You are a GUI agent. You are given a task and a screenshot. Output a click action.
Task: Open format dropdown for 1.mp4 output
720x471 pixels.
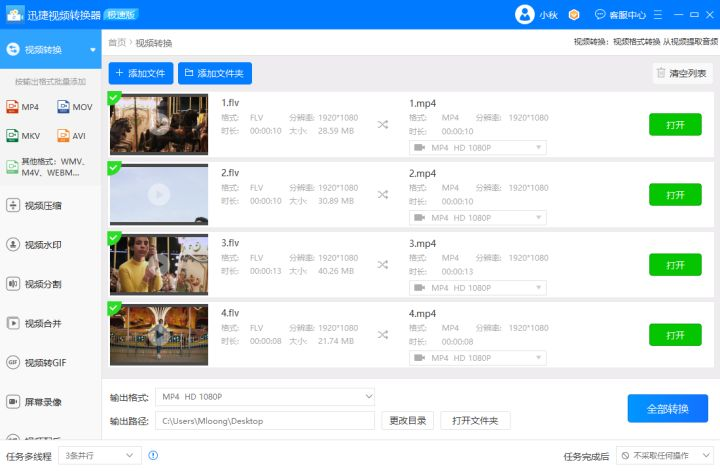478,147
